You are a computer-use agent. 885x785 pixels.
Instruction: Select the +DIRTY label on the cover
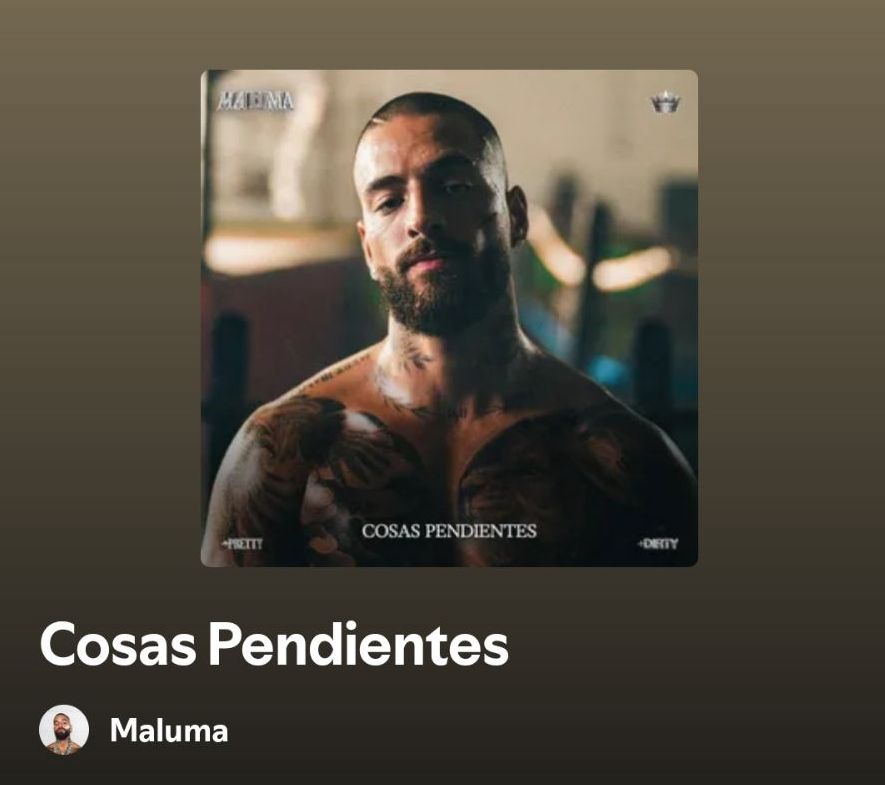658,543
